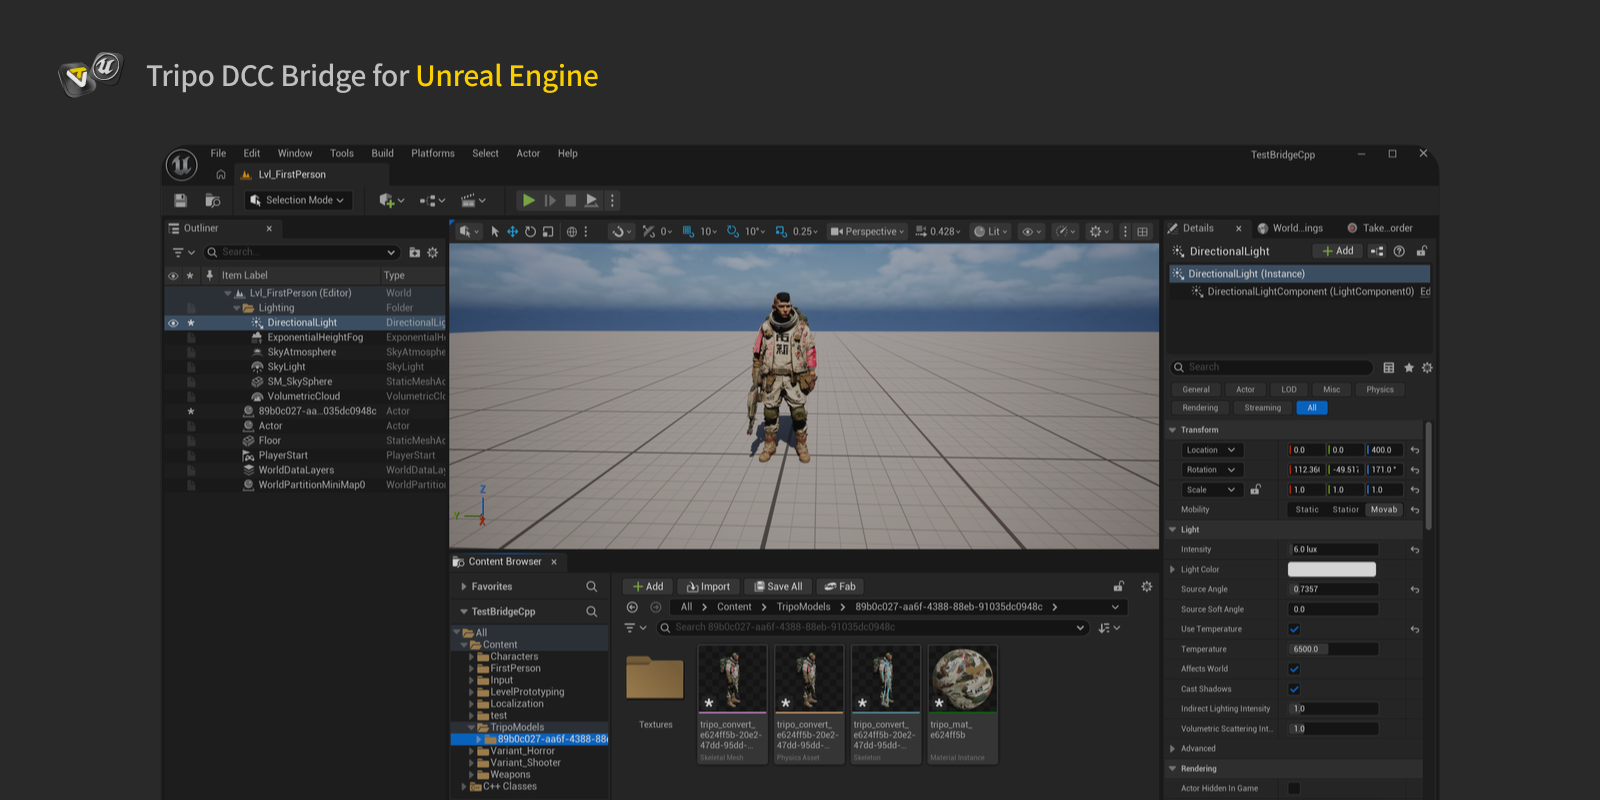Toggle visibility eye for DirectionalLight

pyautogui.click(x=173, y=323)
